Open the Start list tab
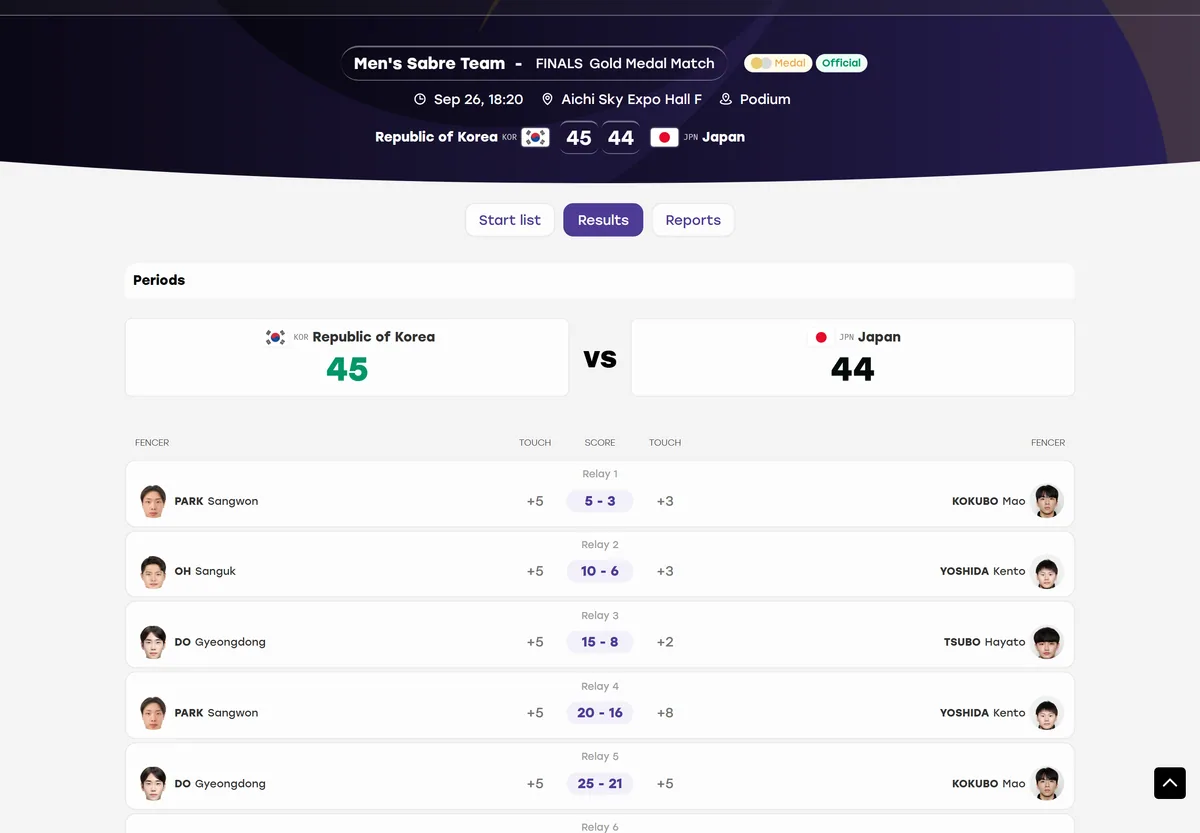The height and width of the screenshot is (833, 1200). [510, 220]
